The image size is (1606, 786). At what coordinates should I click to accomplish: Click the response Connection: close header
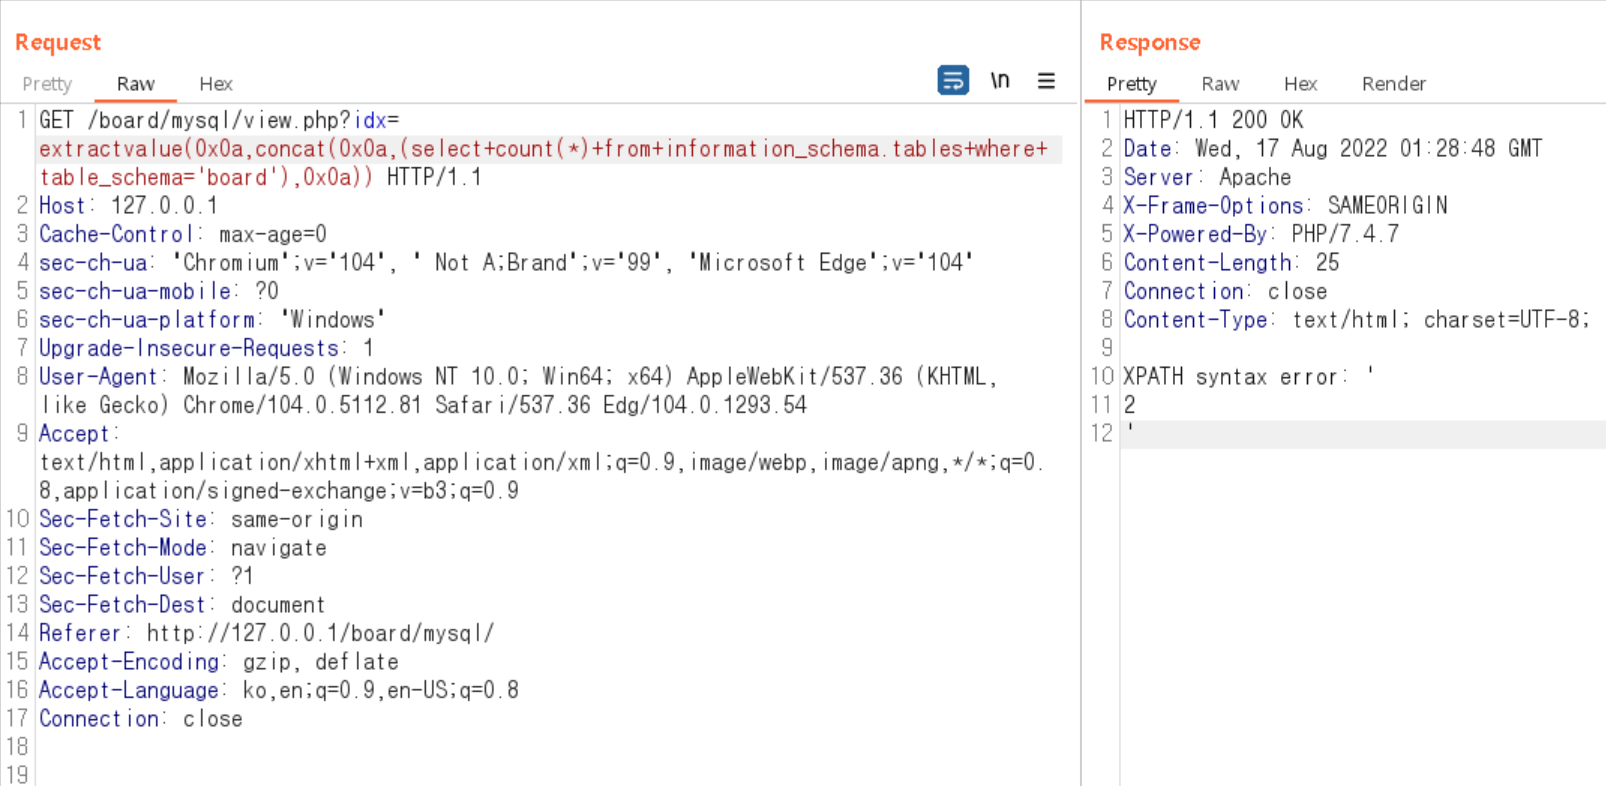1225,291
